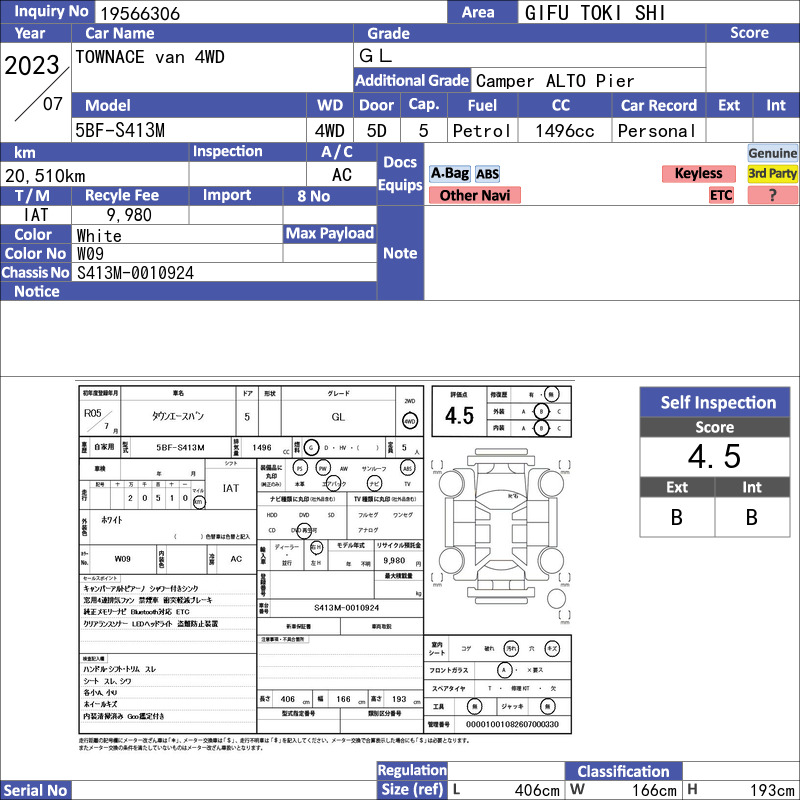The image size is (800, 800).
Task: Click the width value 166cm at bottom
Action: coord(654,790)
